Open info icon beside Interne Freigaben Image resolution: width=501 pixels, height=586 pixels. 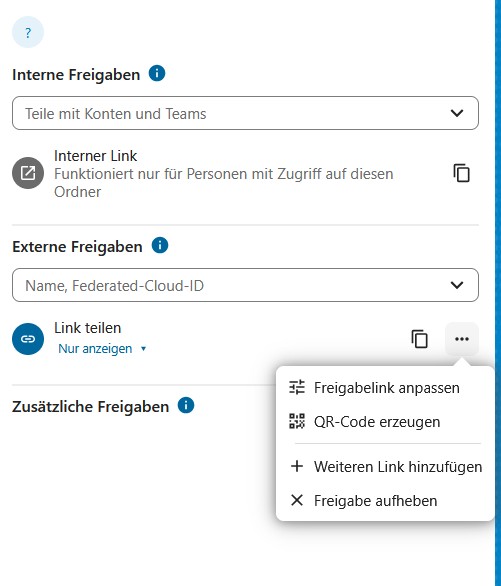pyautogui.click(x=157, y=73)
